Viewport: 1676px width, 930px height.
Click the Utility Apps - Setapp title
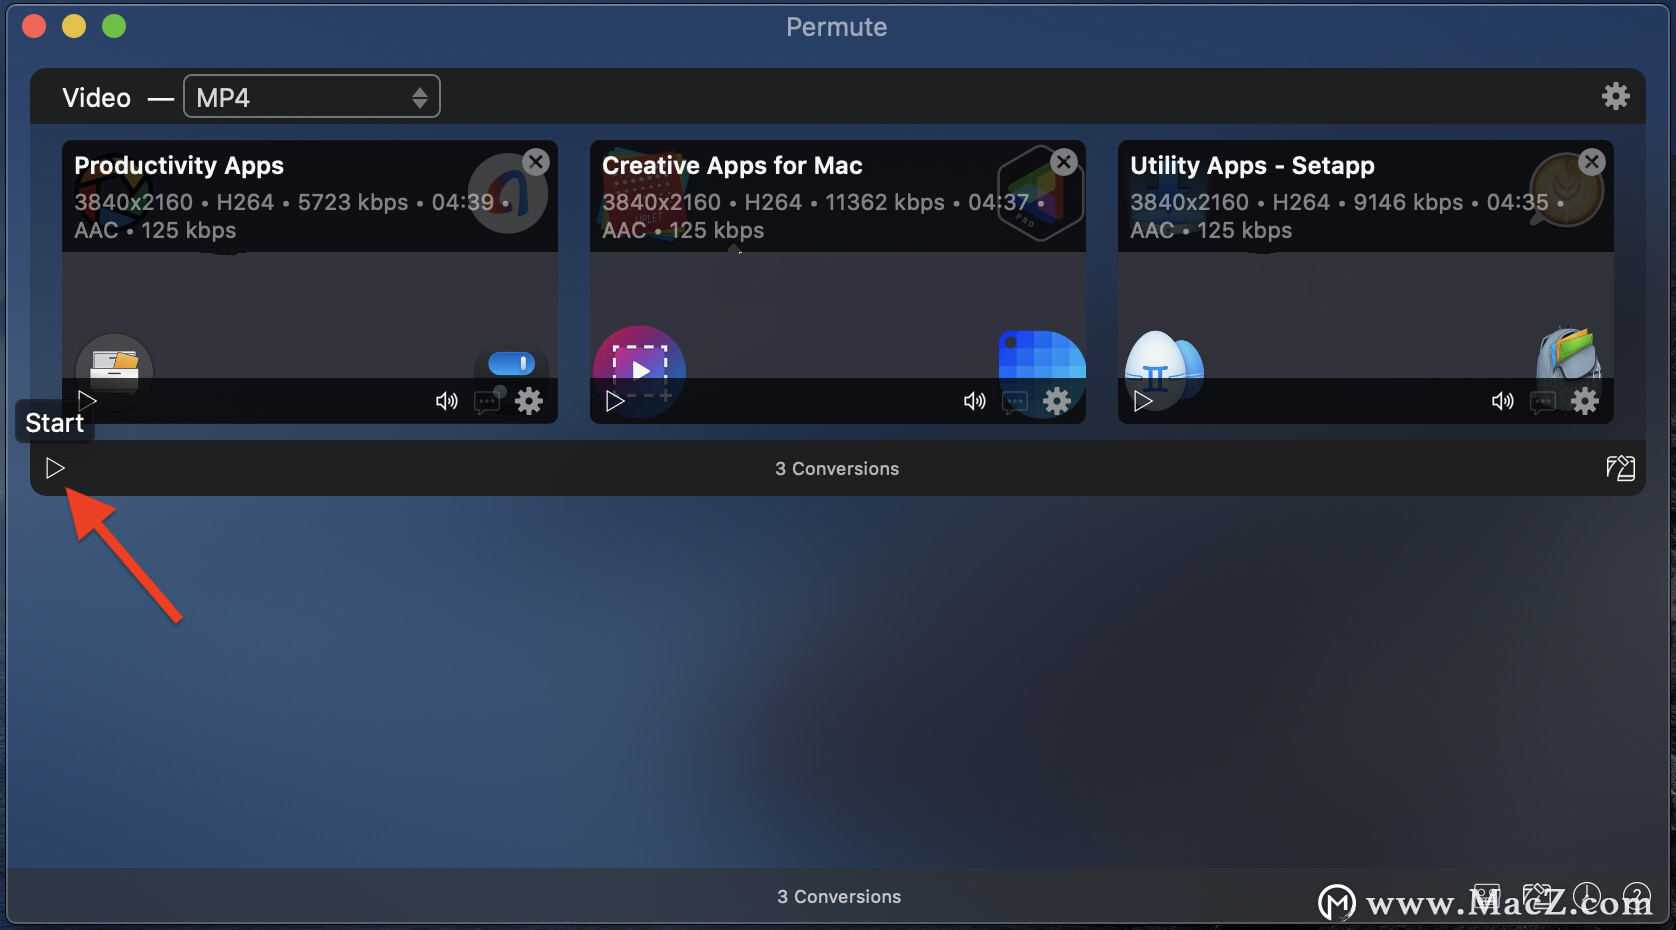pyautogui.click(x=1252, y=166)
